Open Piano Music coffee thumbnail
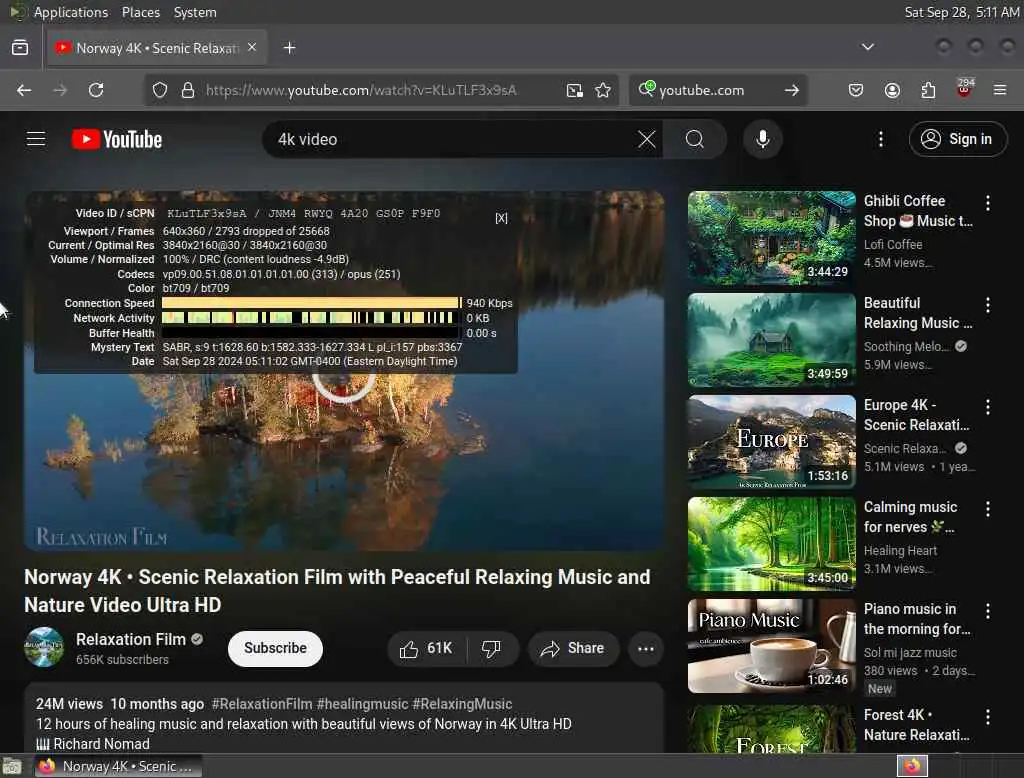The height and width of the screenshot is (778, 1024). (x=771, y=646)
